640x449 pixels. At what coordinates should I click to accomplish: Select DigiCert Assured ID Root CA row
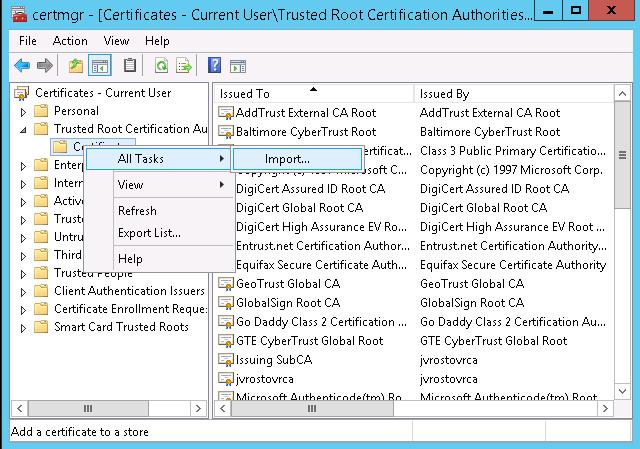point(412,189)
